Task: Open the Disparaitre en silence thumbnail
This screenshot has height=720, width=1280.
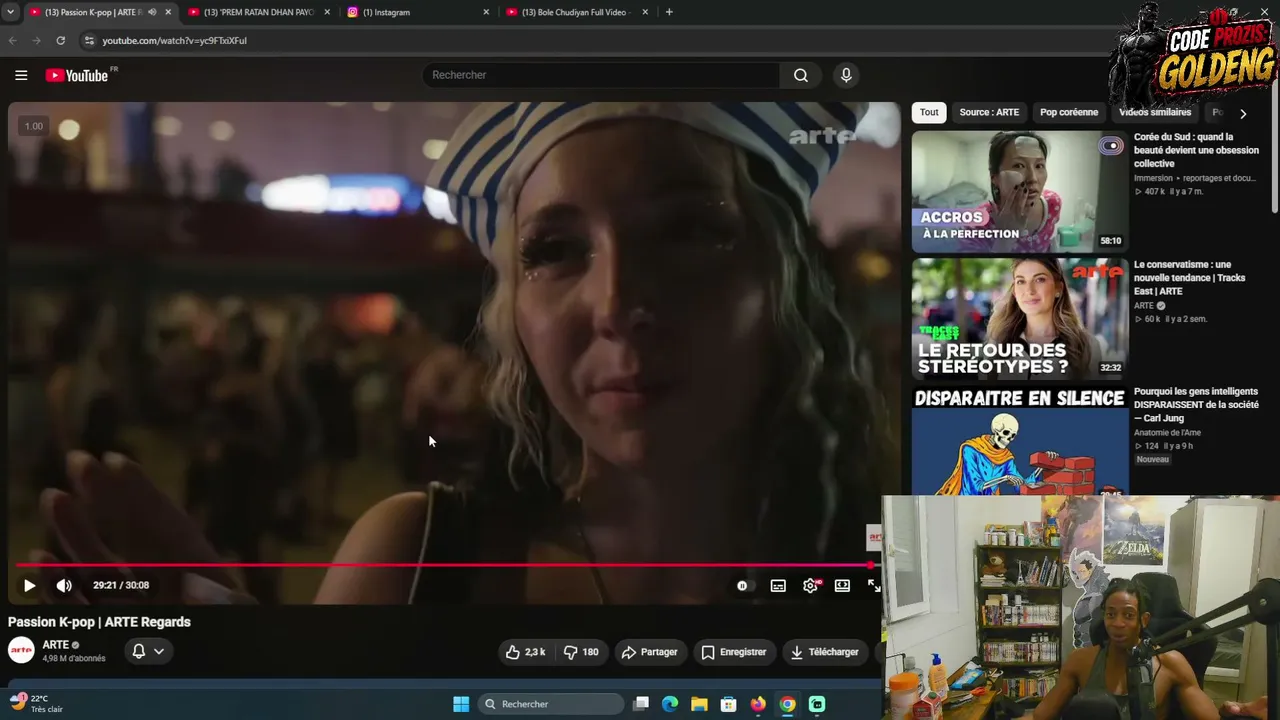Action: tap(1019, 441)
